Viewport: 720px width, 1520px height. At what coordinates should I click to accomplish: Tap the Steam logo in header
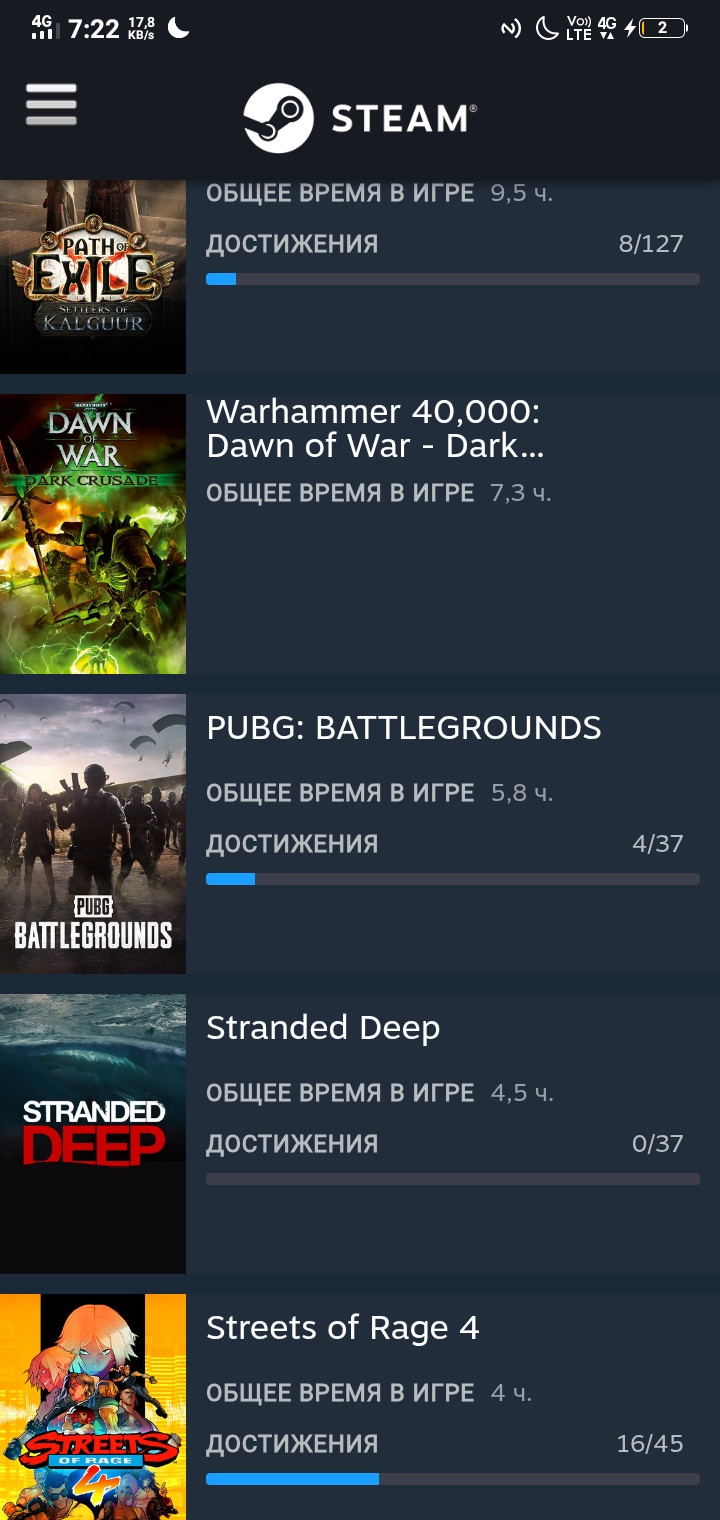(360, 118)
